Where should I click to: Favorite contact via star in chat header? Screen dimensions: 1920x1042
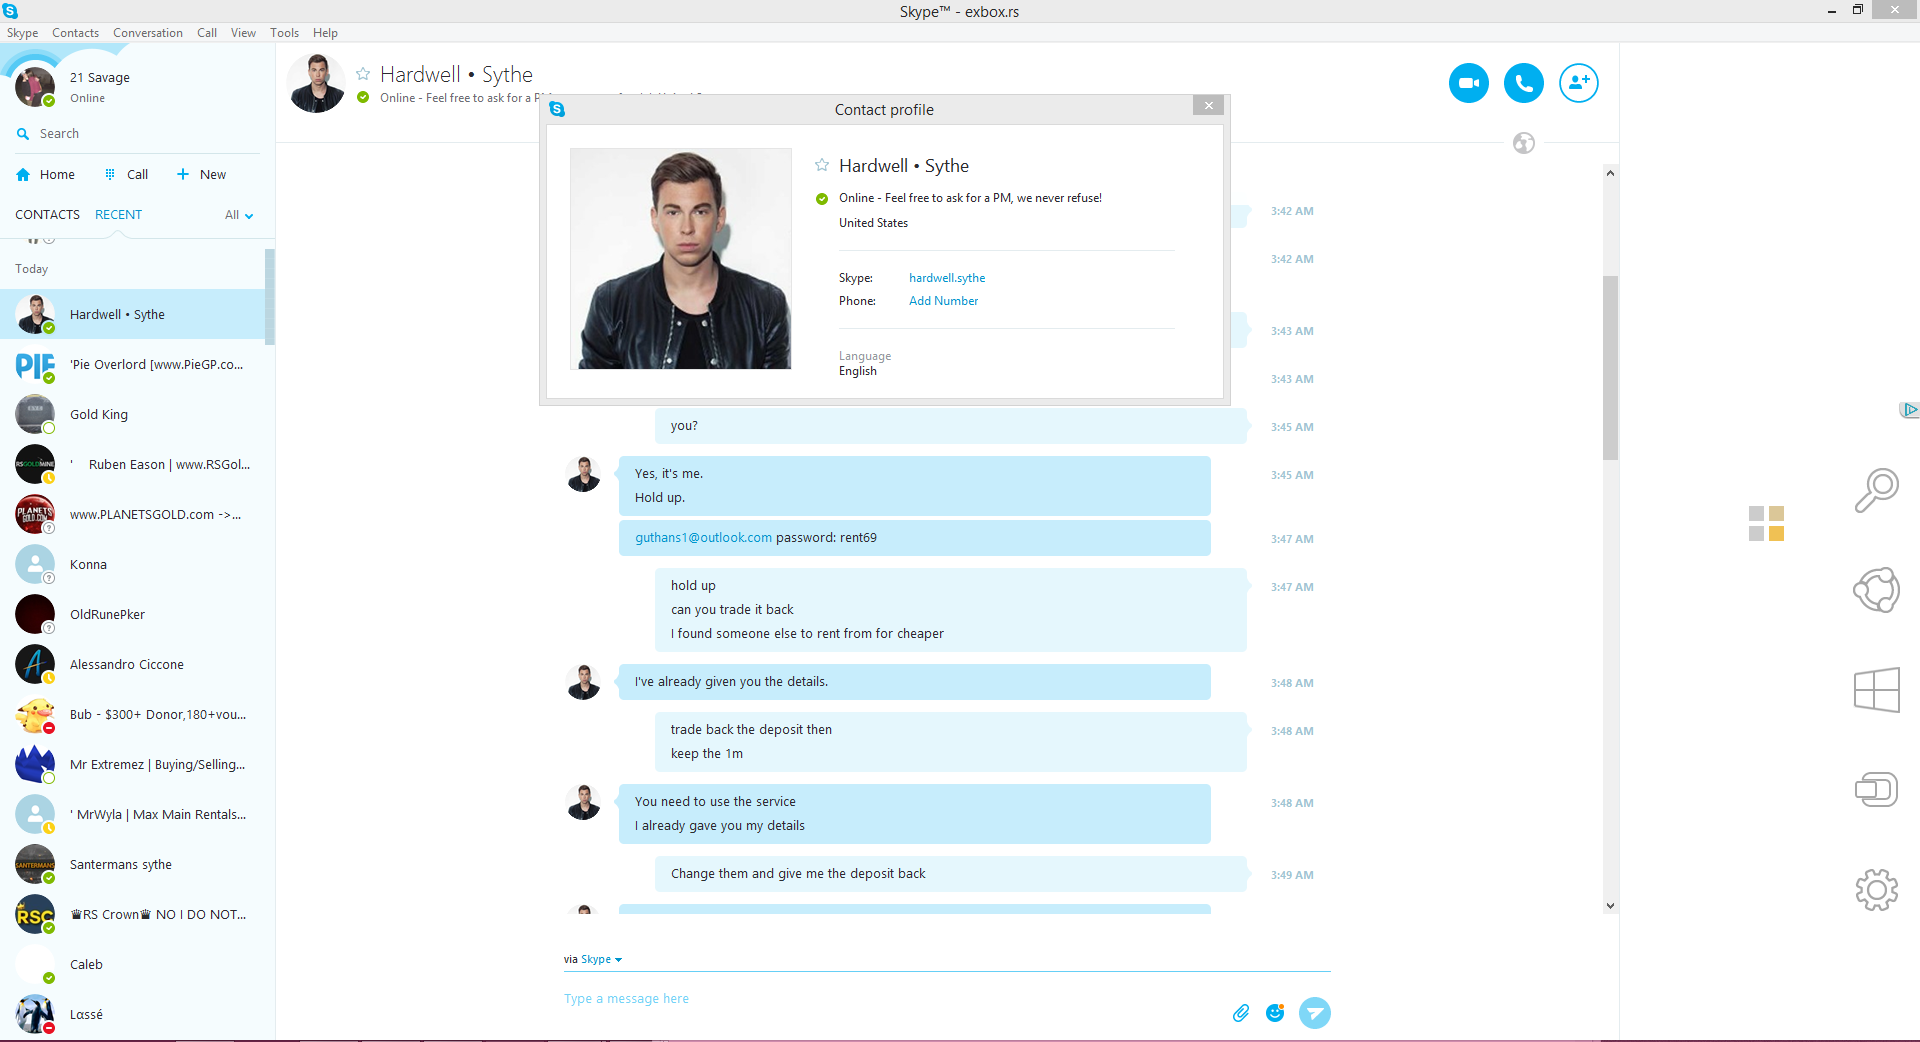click(363, 74)
